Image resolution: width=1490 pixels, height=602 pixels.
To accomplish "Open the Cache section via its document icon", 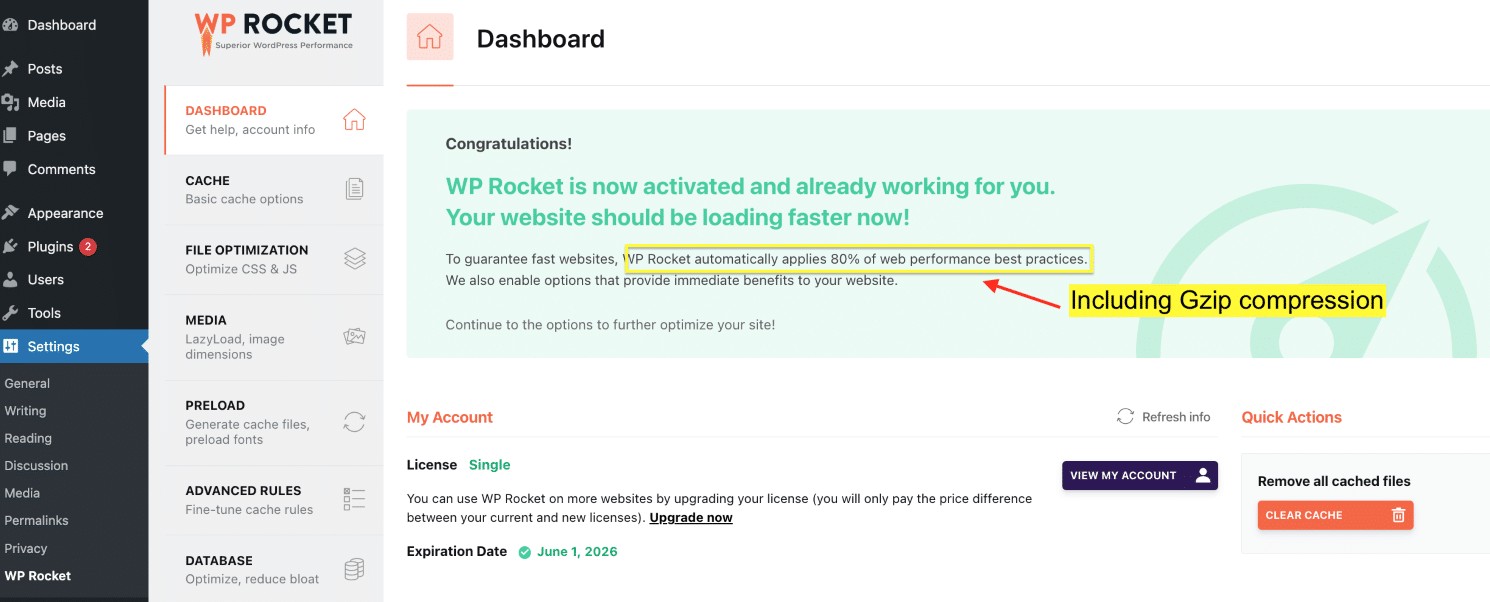I will coord(354,189).
